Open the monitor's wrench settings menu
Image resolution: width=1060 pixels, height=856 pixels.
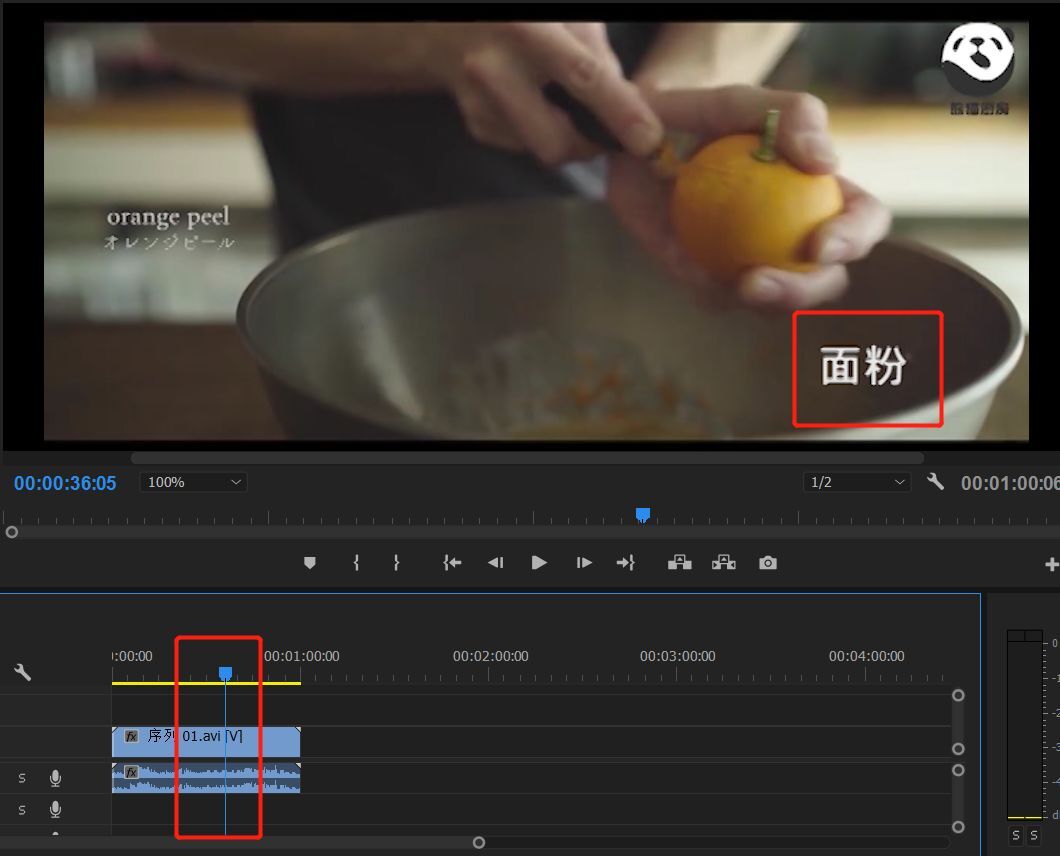click(x=935, y=482)
